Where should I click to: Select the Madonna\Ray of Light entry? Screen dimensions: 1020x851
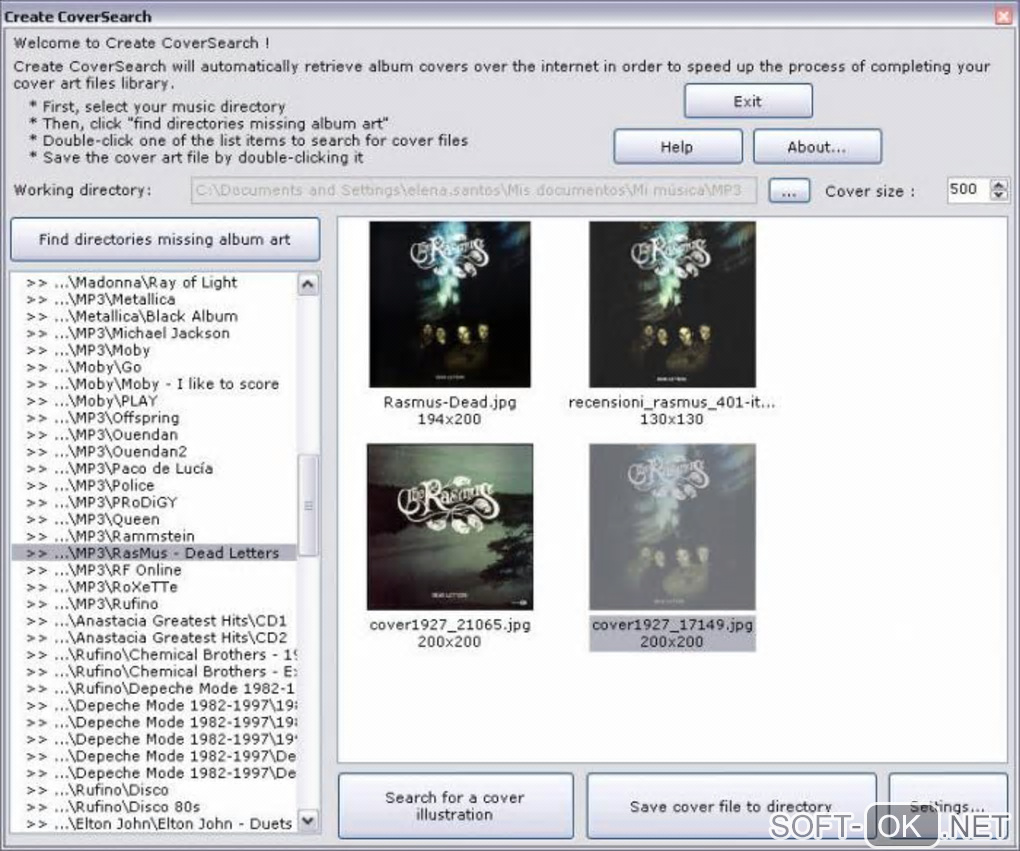(x=154, y=282)
